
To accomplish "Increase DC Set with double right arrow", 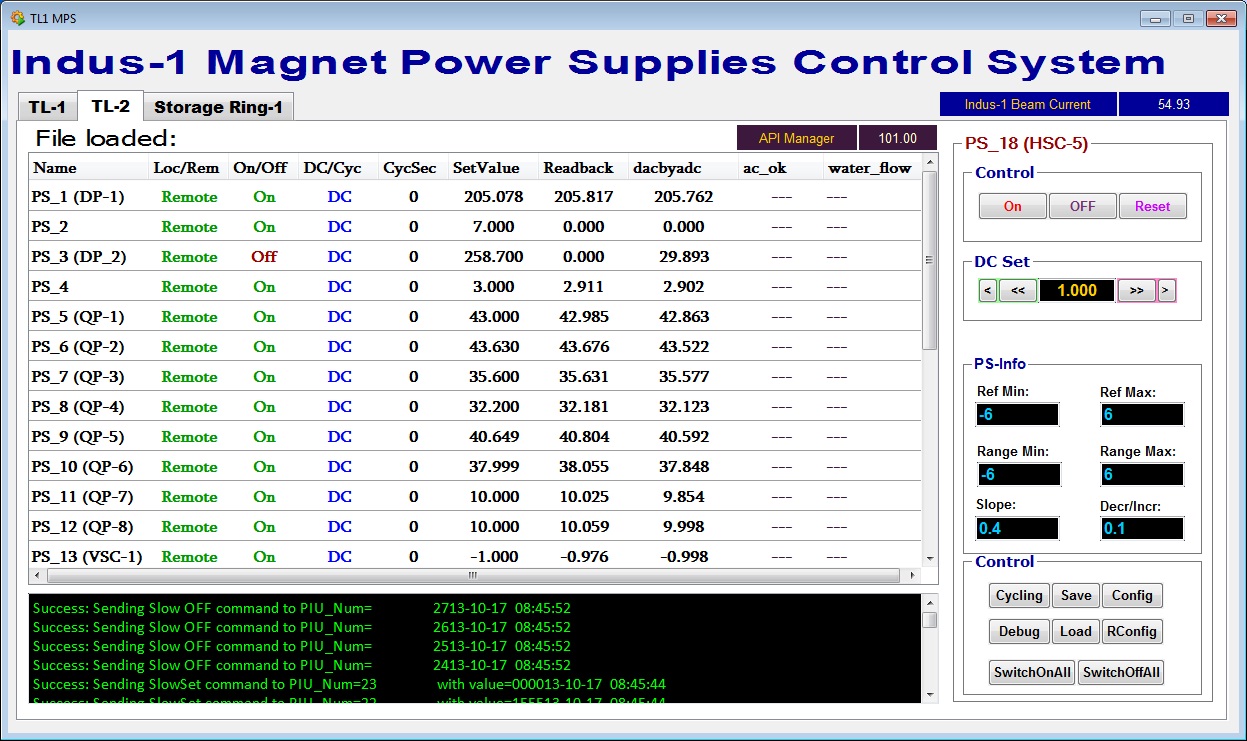I will (x=1136, y=291).
